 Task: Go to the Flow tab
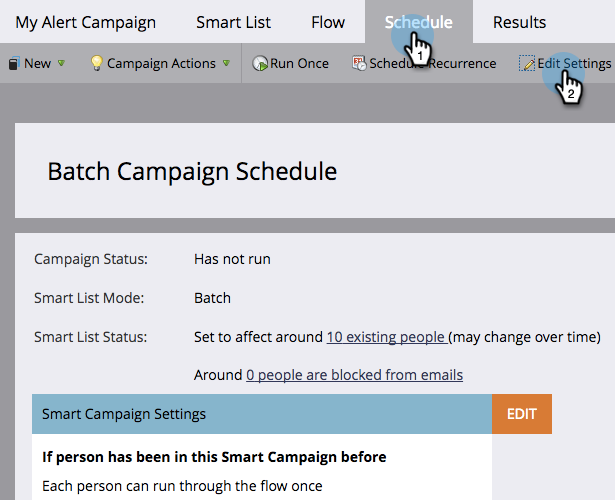(328, 22)
